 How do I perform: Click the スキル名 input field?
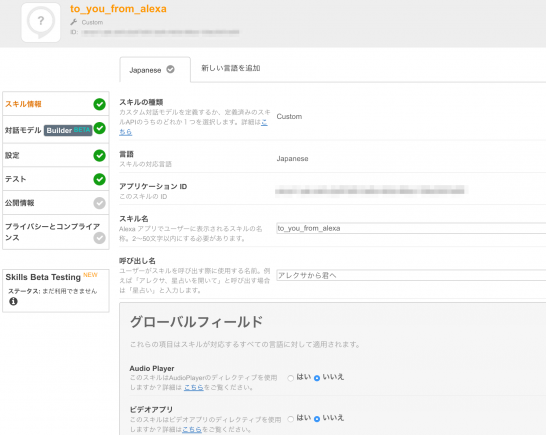click(411, 228)
